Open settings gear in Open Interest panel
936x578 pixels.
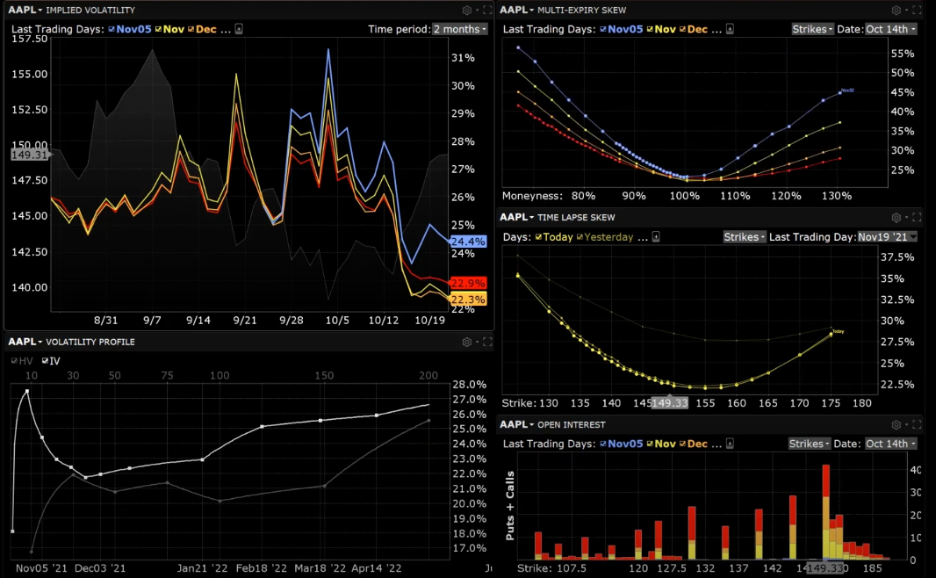[896, 425]
